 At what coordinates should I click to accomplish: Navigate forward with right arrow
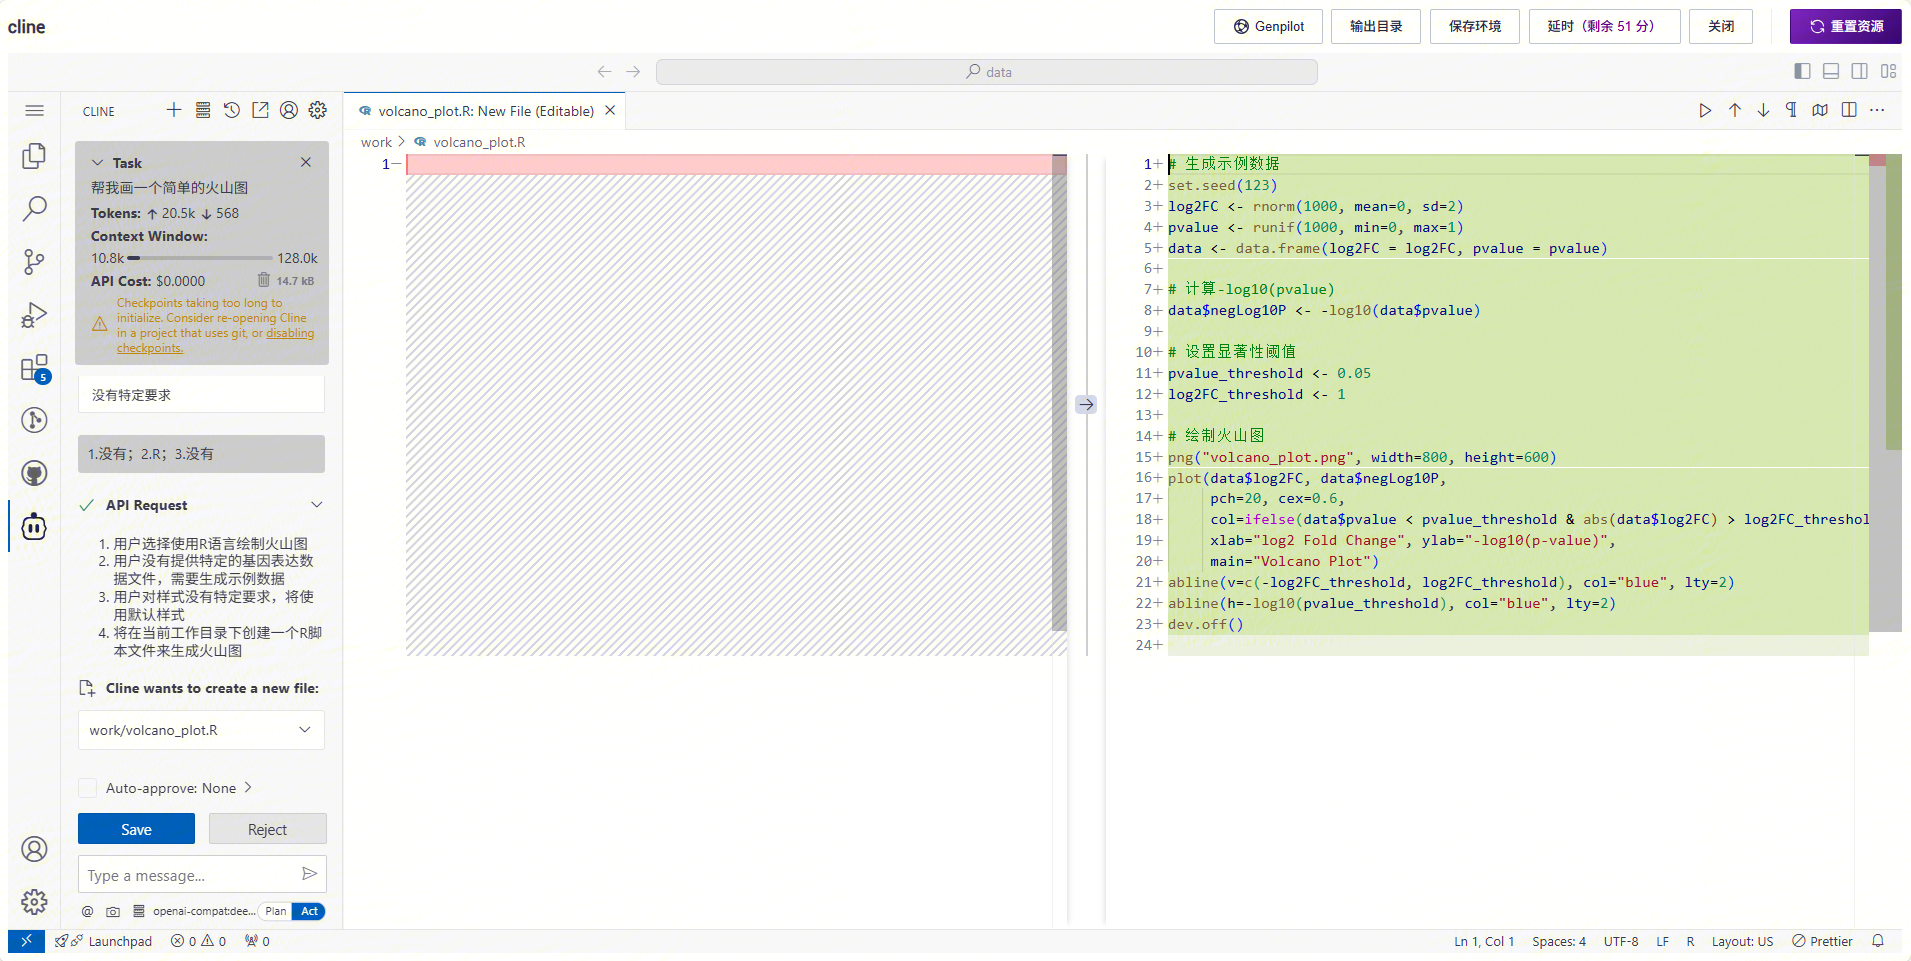point(633,72)
